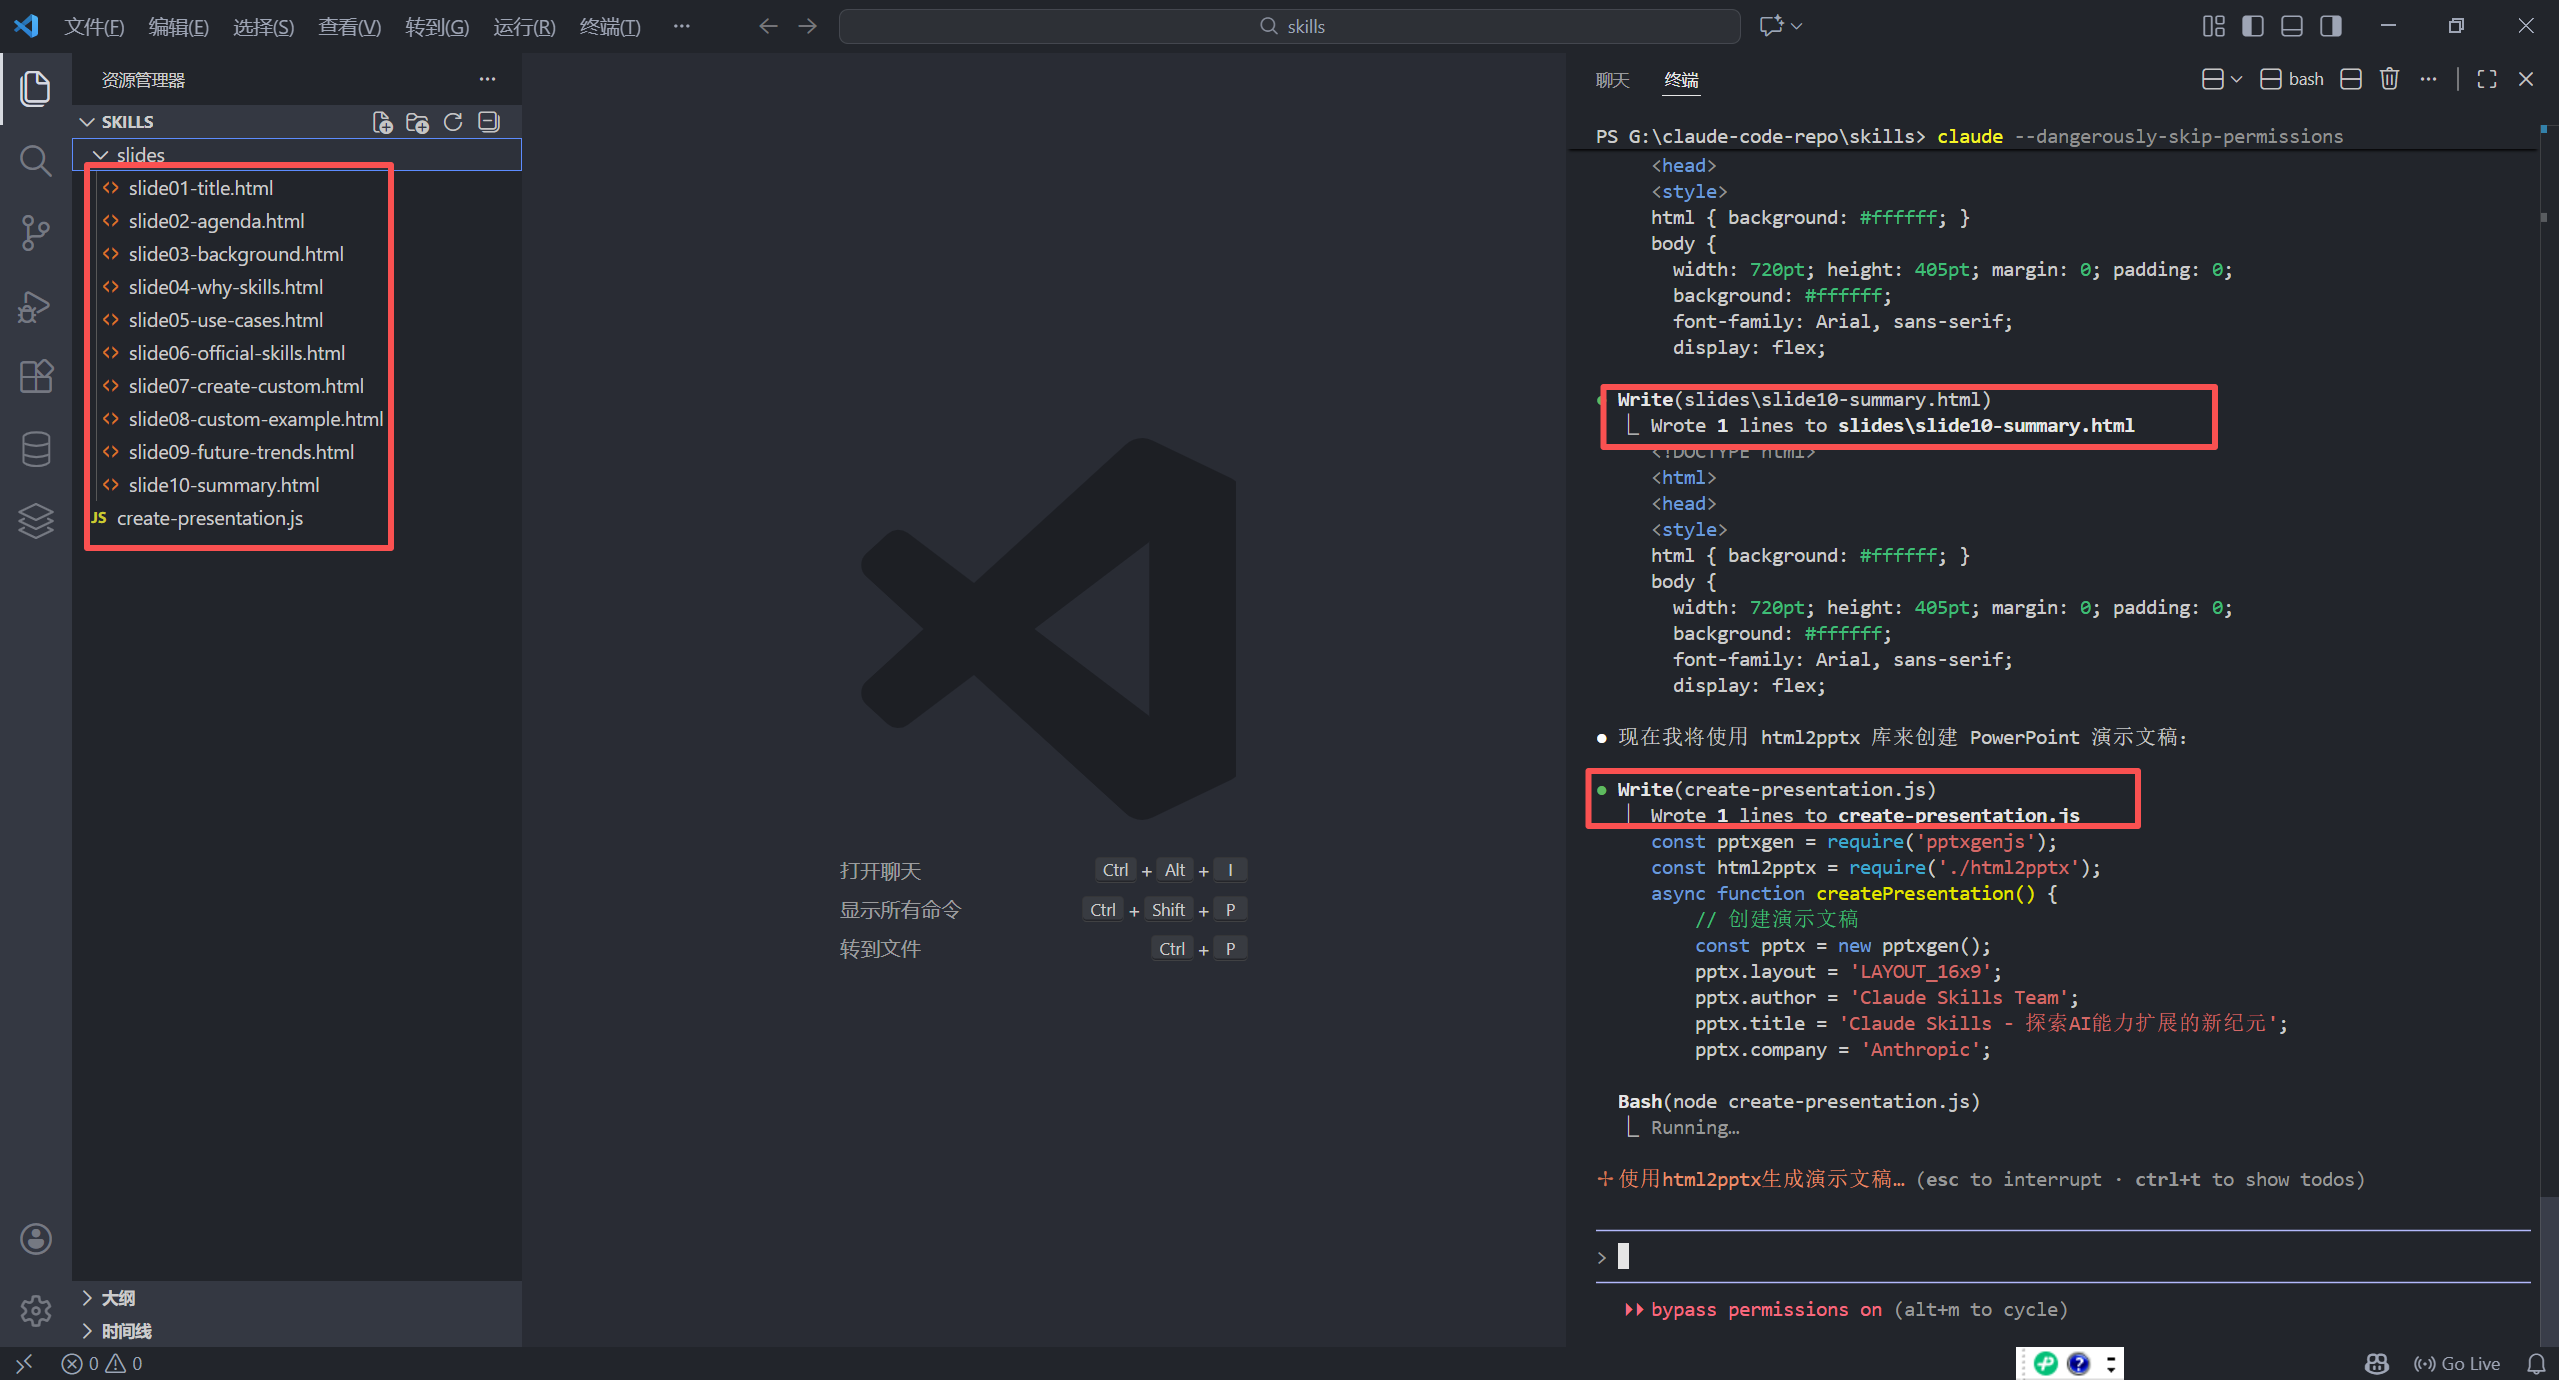Create a new folder in SKILLS
This screenshot has width=2559, height=1380.
tap(417, 122)
